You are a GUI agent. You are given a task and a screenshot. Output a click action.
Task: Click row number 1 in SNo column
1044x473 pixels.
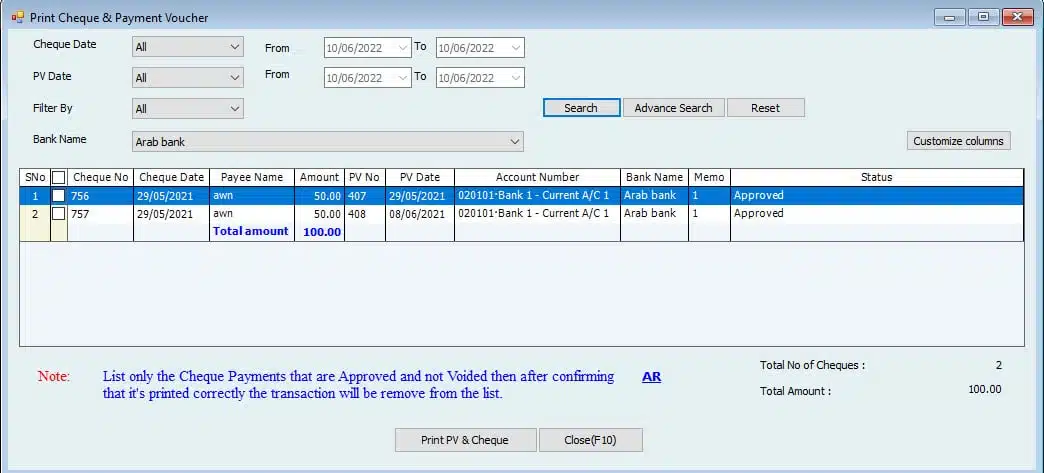[35, 196]
